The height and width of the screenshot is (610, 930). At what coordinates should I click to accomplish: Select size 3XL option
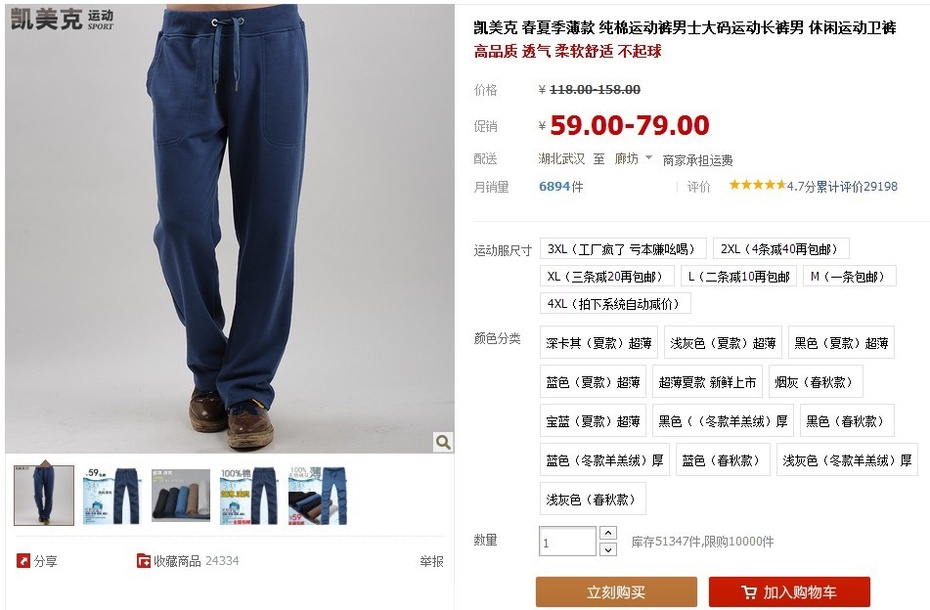(623, 249)
